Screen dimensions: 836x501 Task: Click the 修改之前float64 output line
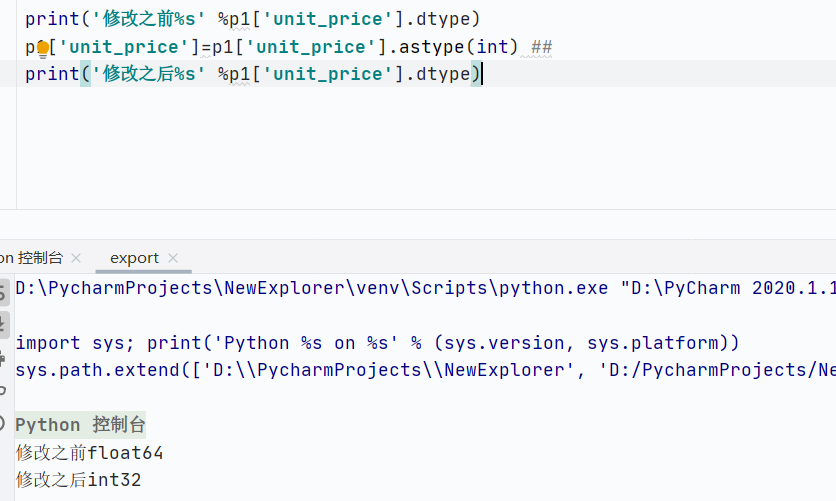tap(89, 453)
